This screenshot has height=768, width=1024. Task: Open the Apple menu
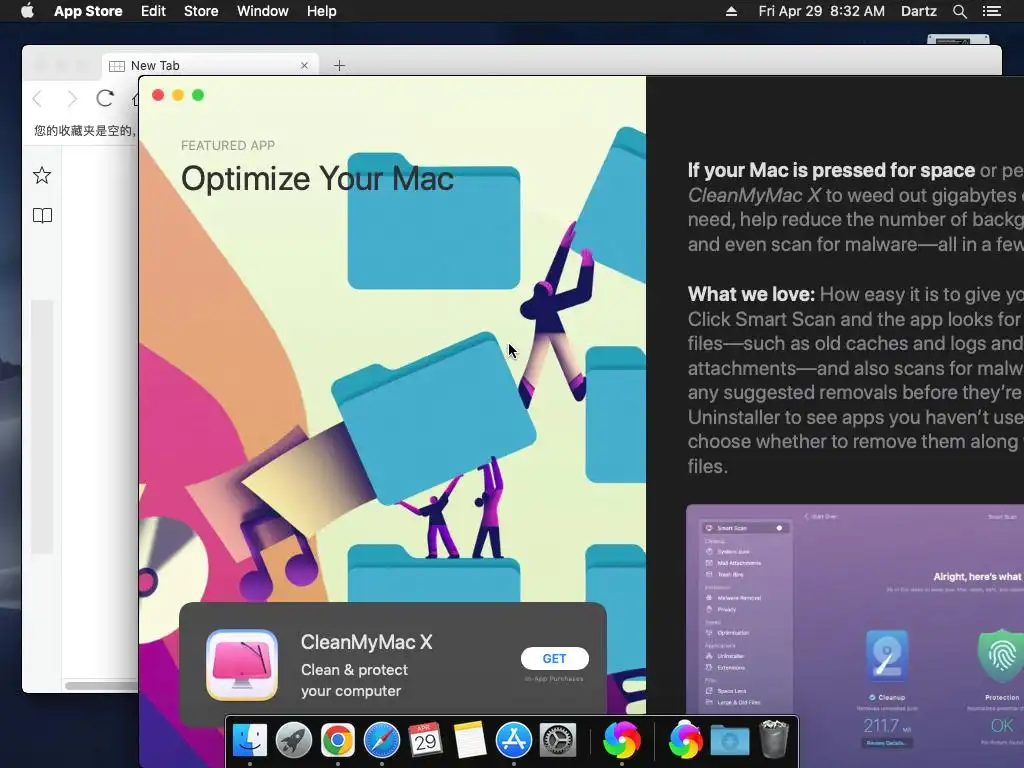27,11
